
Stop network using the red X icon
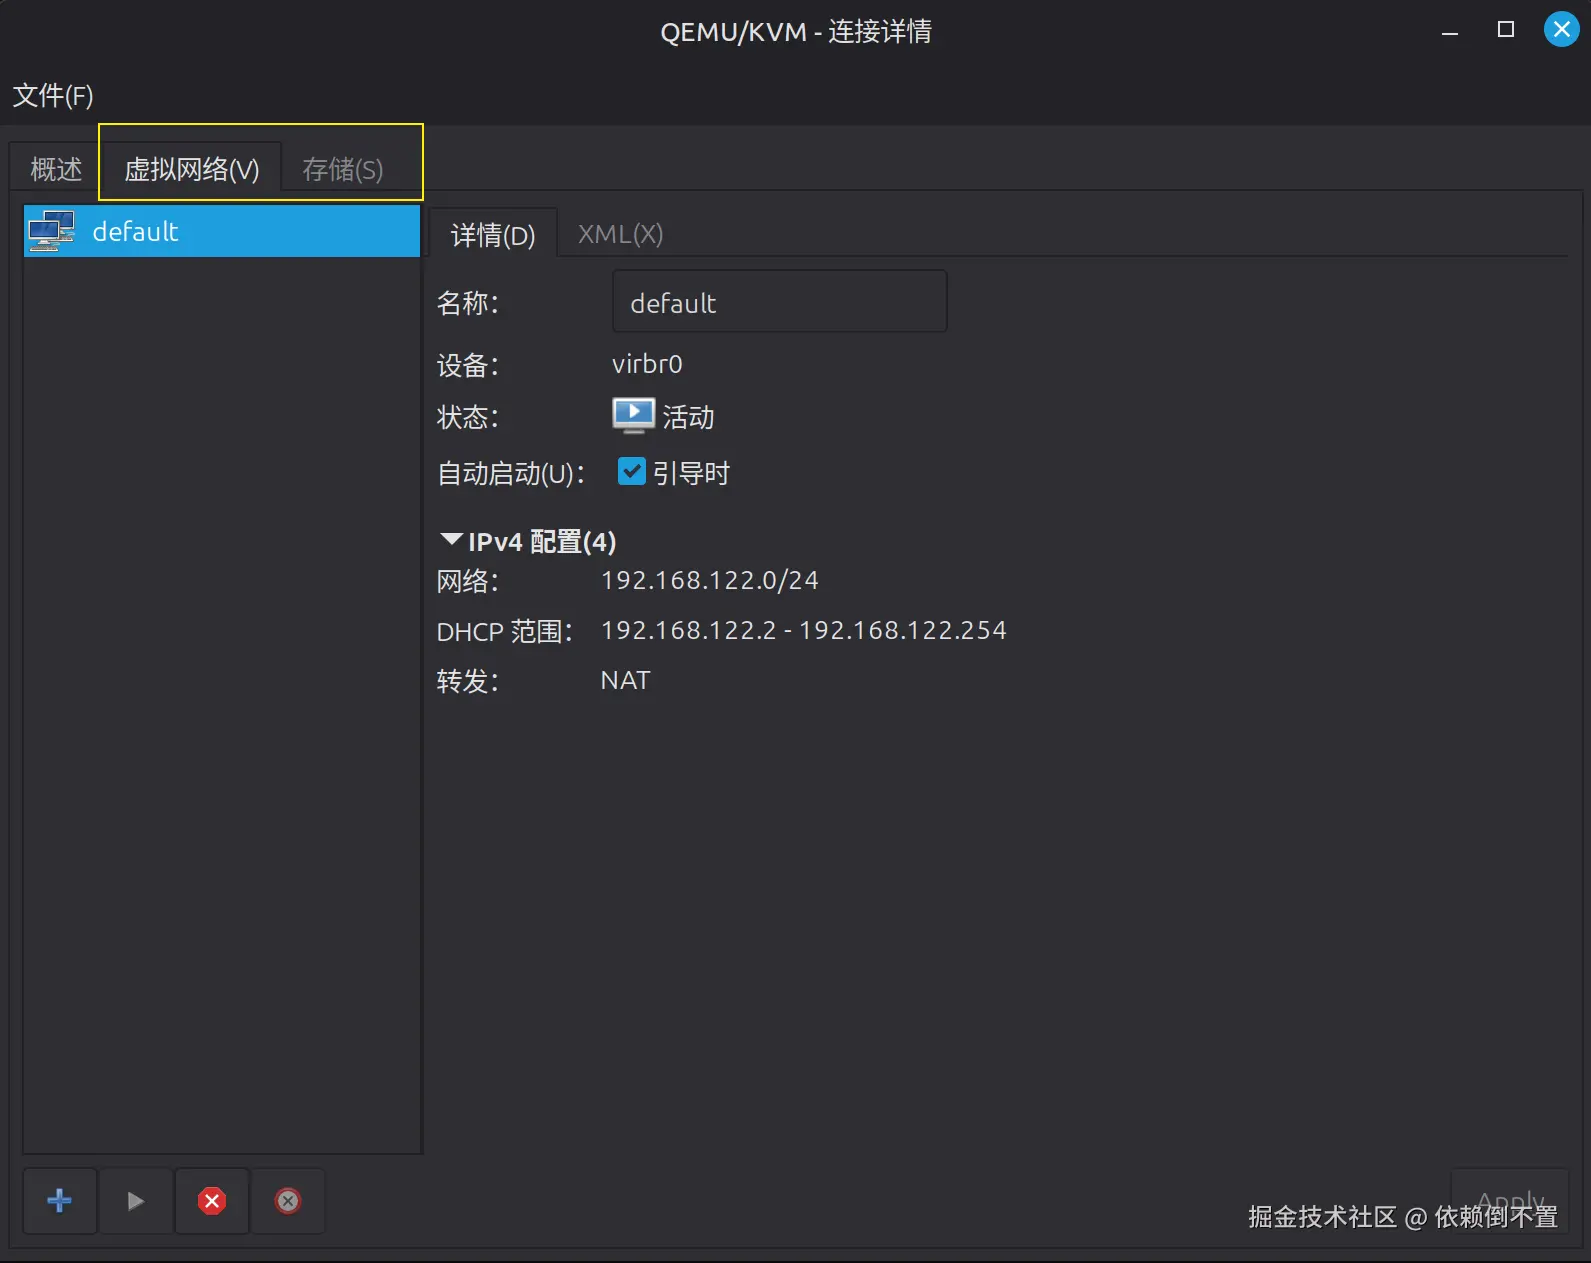click(212, 1200)
